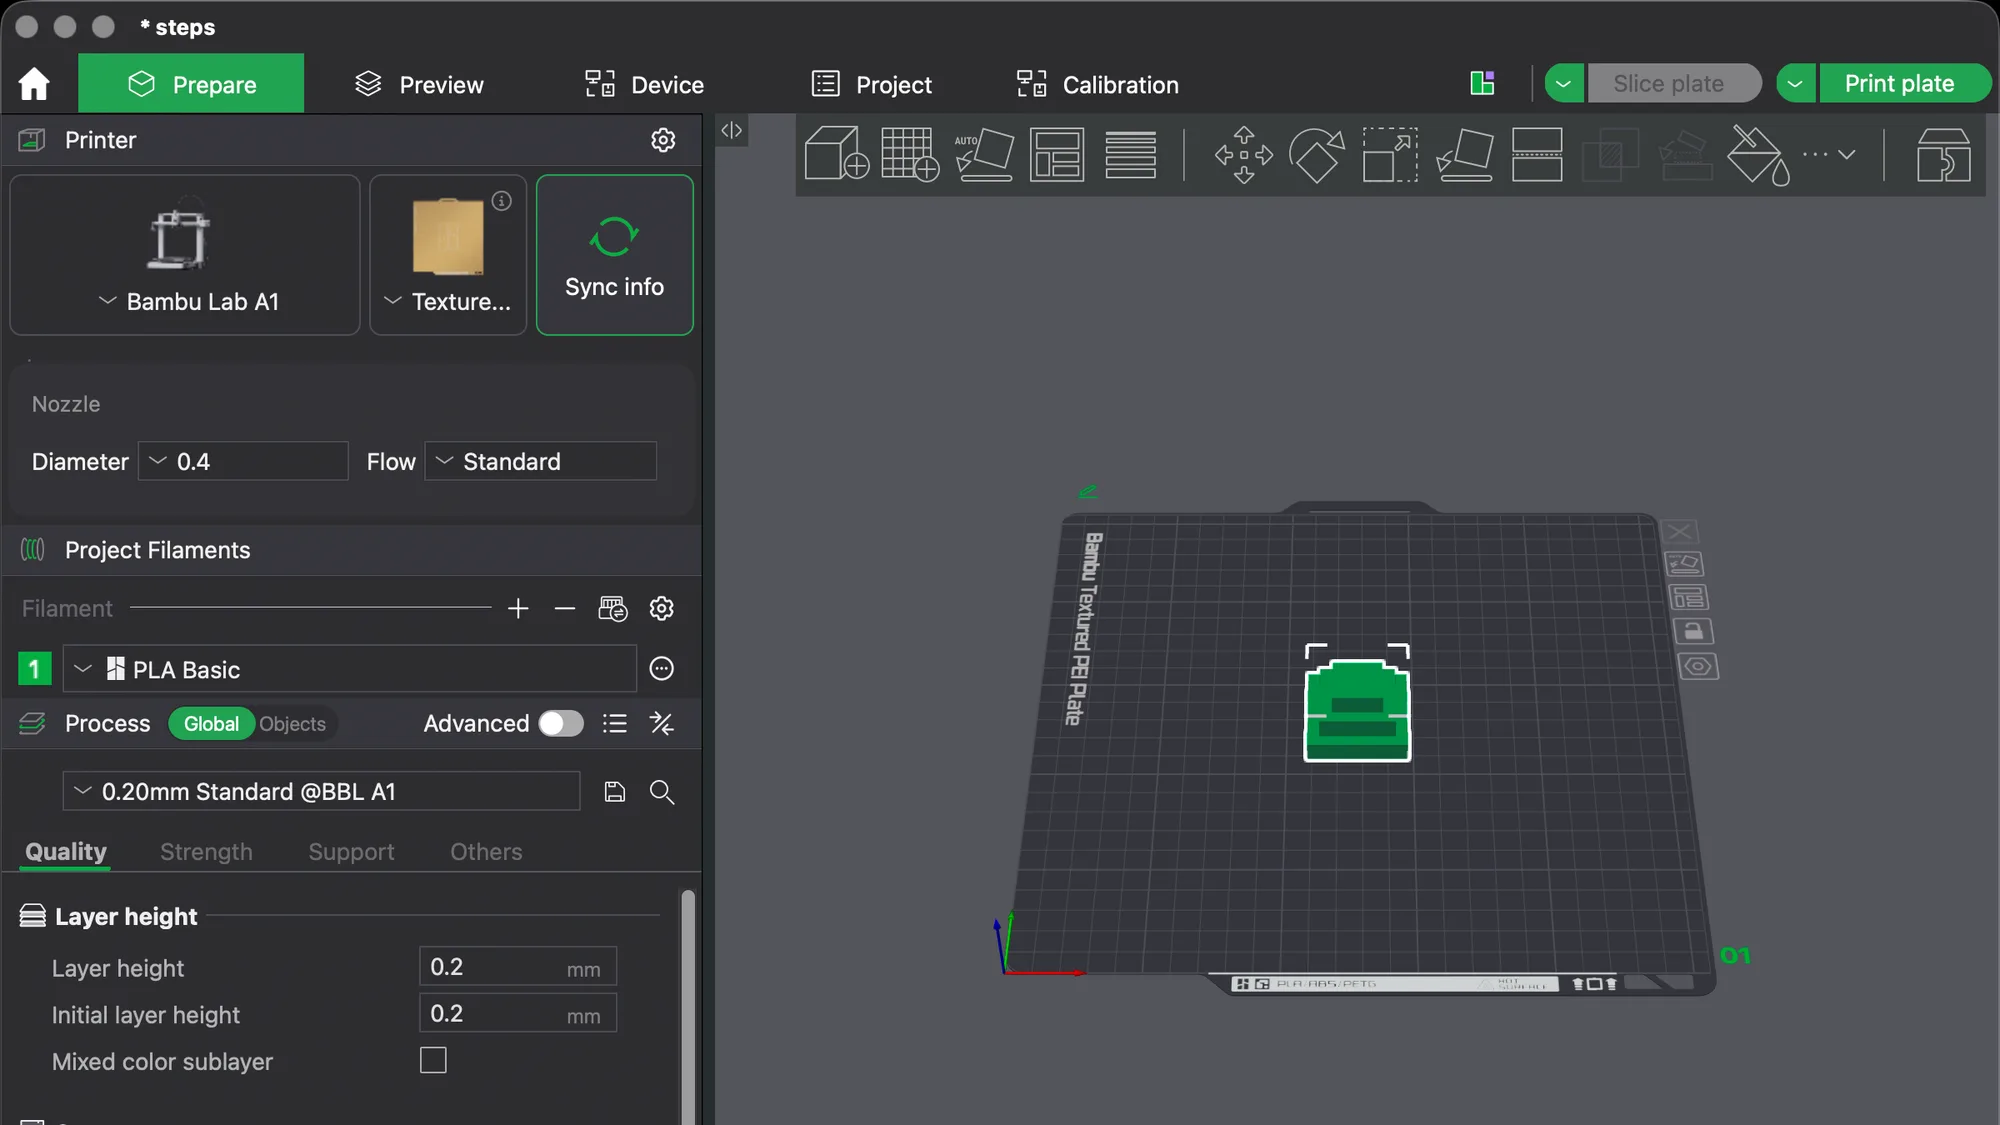
Task: Switch process scope to Objects
Action: point(292,724)
